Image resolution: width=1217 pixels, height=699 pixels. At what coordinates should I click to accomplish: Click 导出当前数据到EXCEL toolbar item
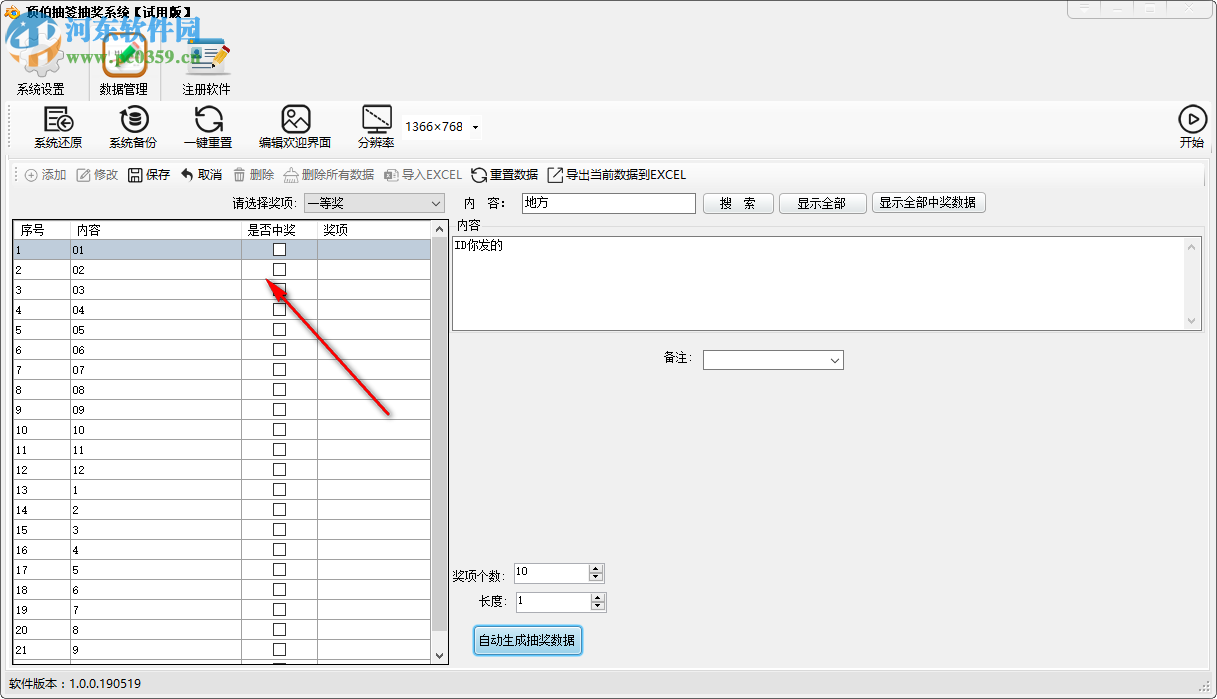point(617,175)
